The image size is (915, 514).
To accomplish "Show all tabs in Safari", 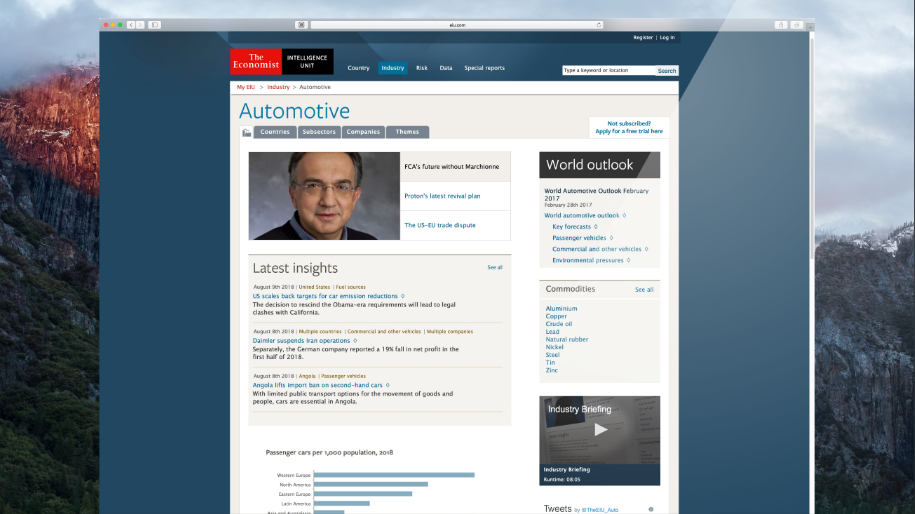I will [x=797, y=25].
